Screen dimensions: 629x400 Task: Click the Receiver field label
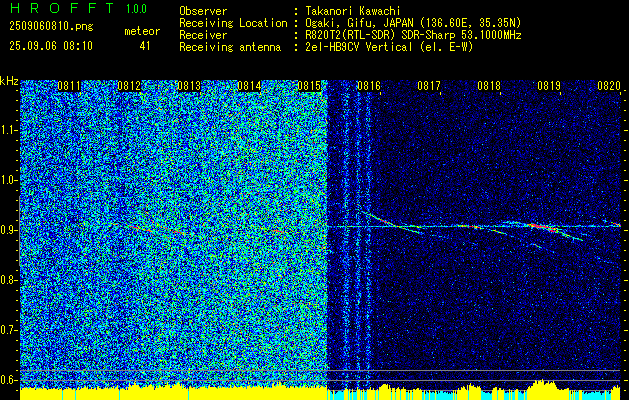[203, 35]
